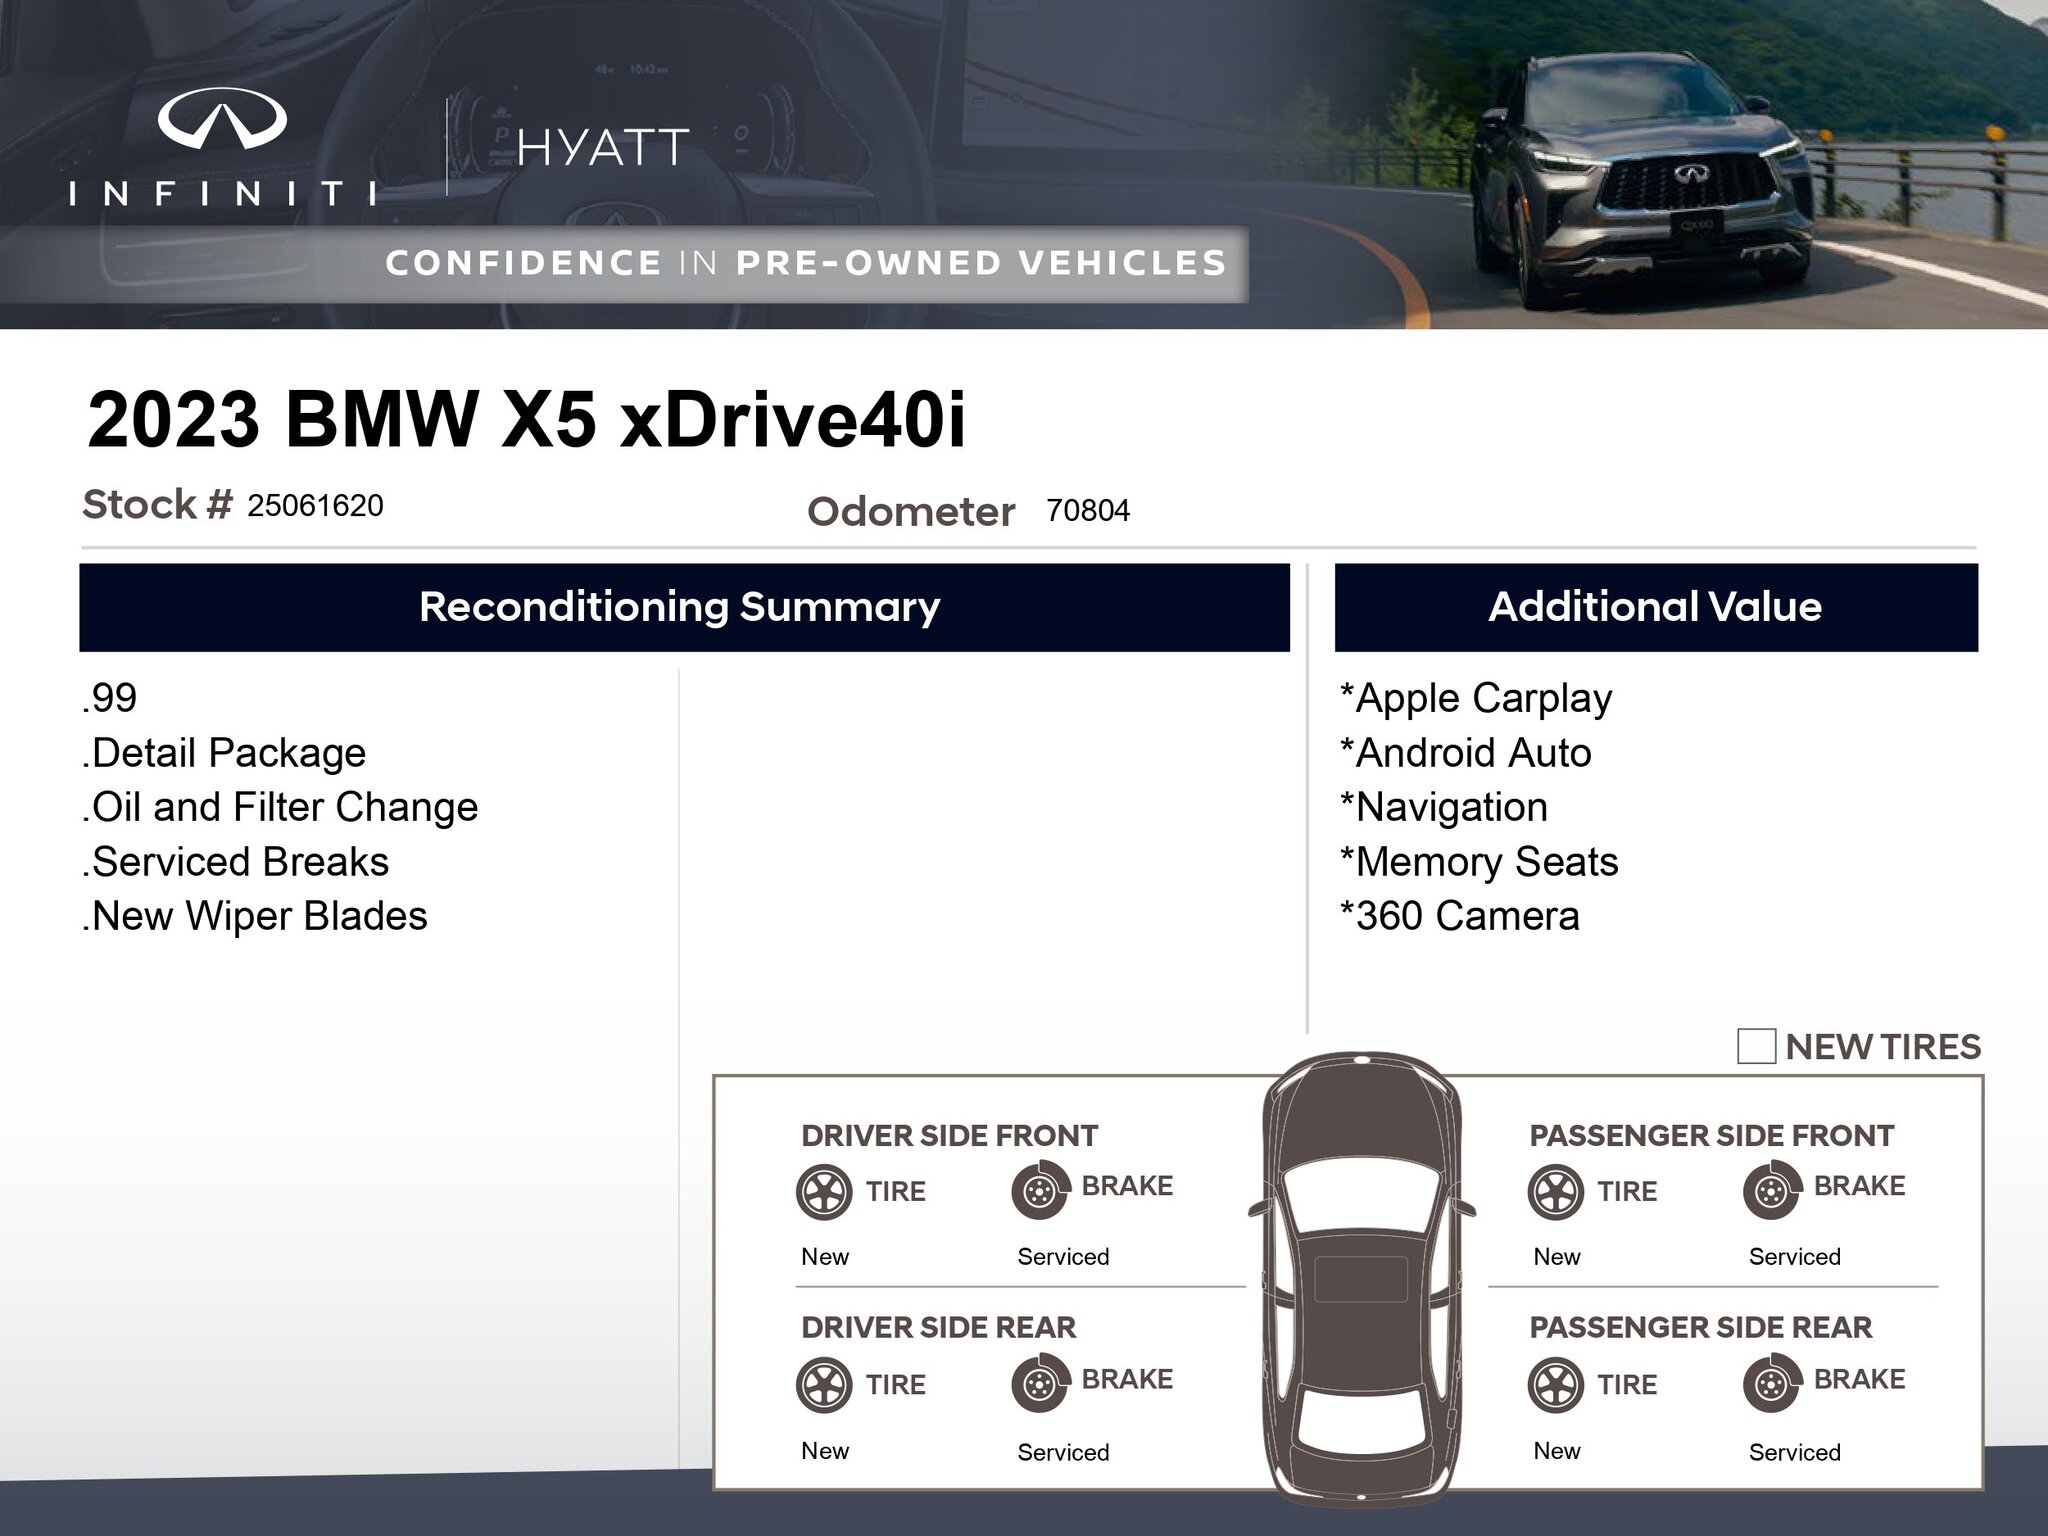Image resolution: width=2048 pixels, height=1536 pixels.
Task: Click the driver side rear tire icon
Action: 824,1384
